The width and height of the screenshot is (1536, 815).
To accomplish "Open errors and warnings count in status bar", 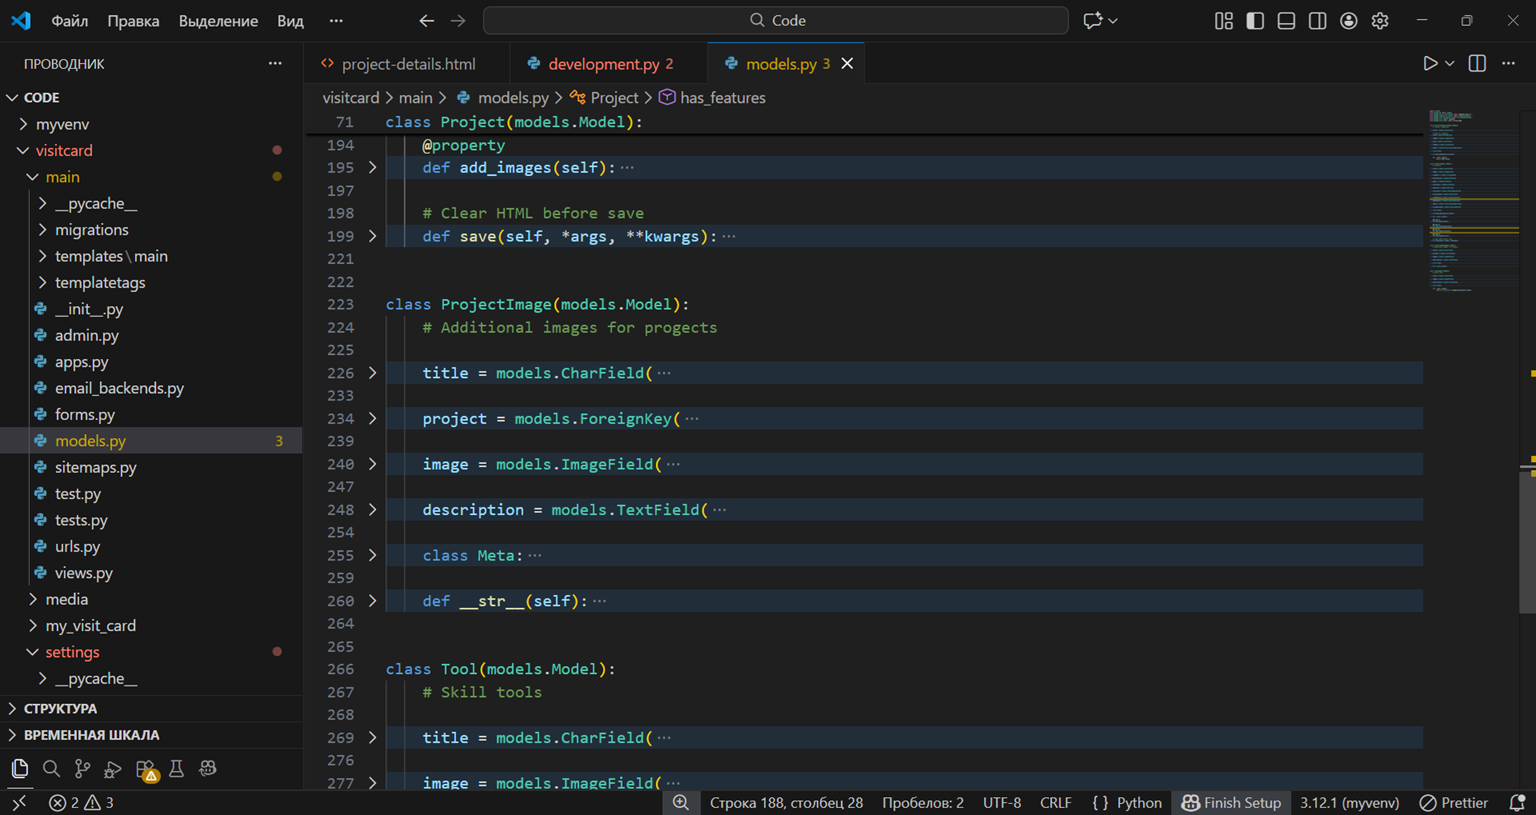I will [81, 802].
